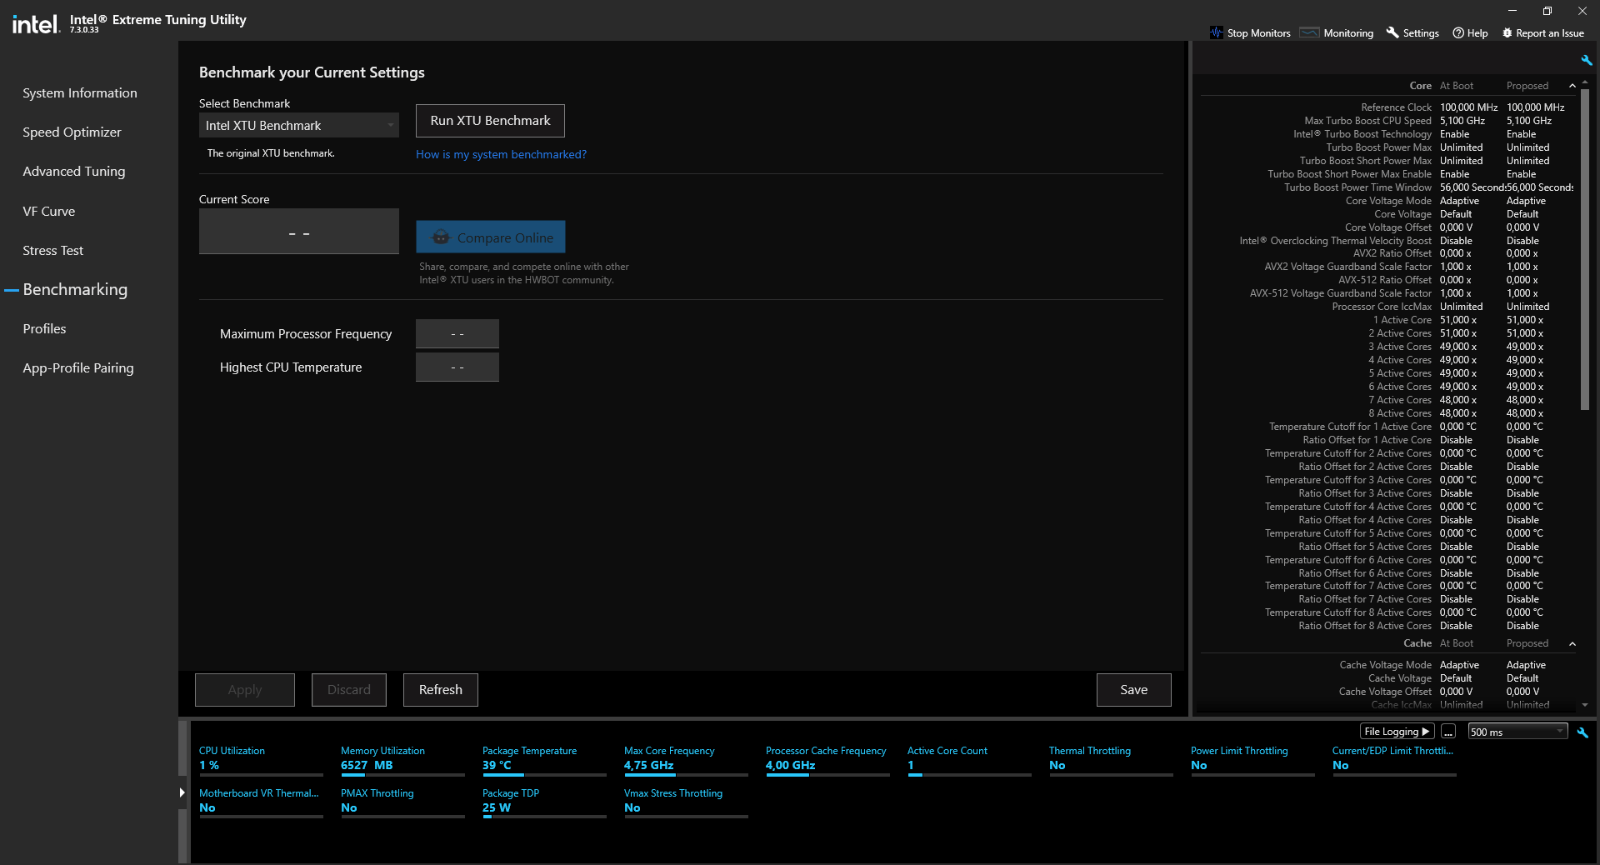Click the Intel logo

(x=35, y=23)
